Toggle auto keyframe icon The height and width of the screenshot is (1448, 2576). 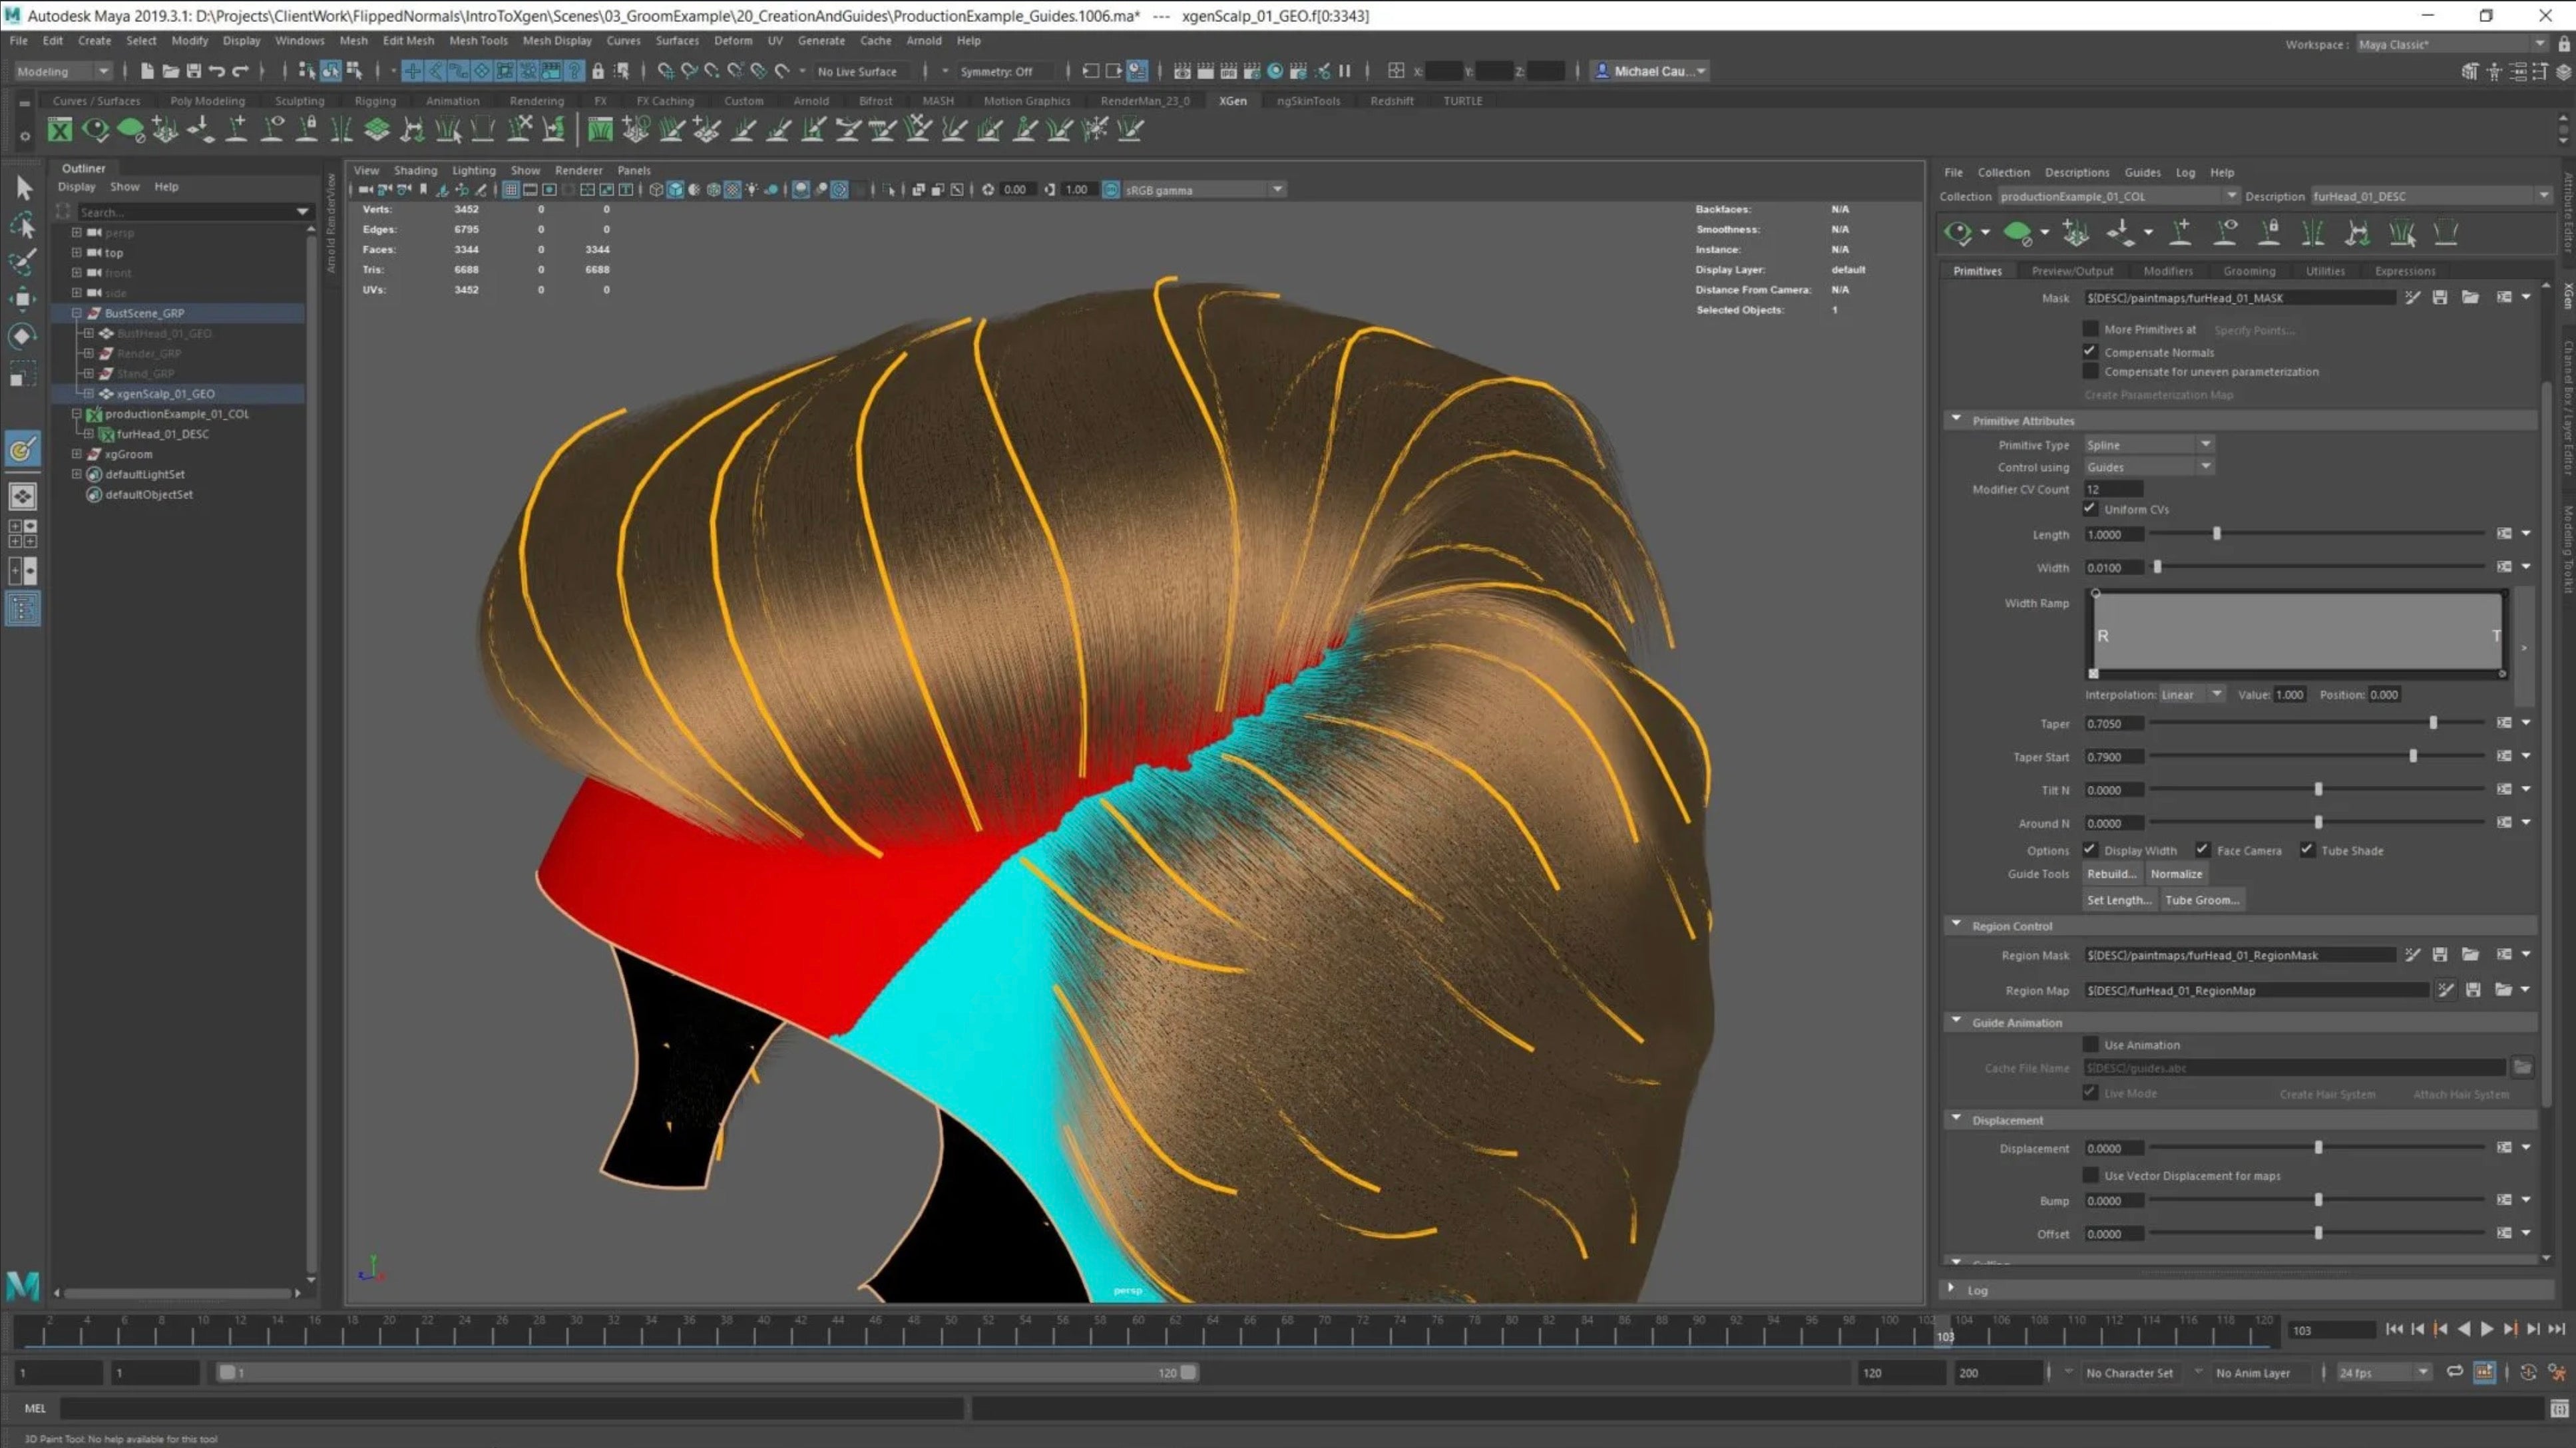click(2528, 1372)
